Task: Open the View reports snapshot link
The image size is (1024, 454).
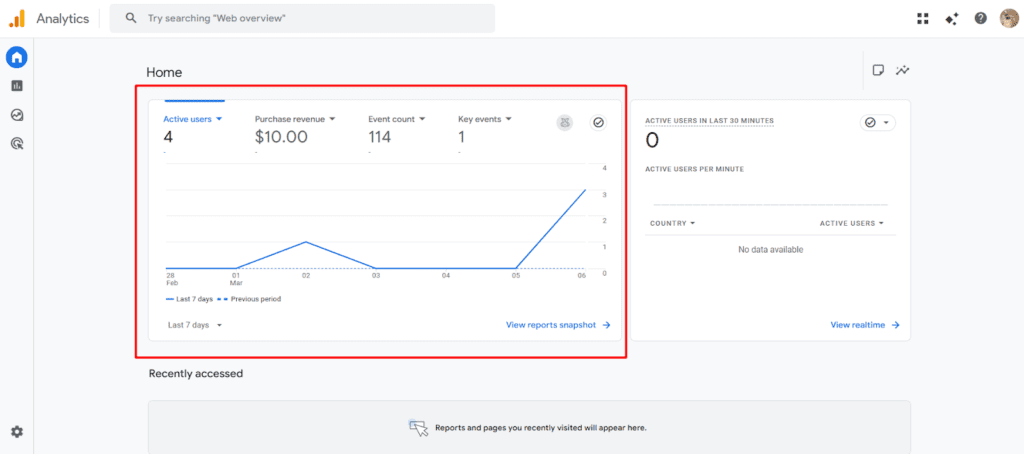Action: 558,325
